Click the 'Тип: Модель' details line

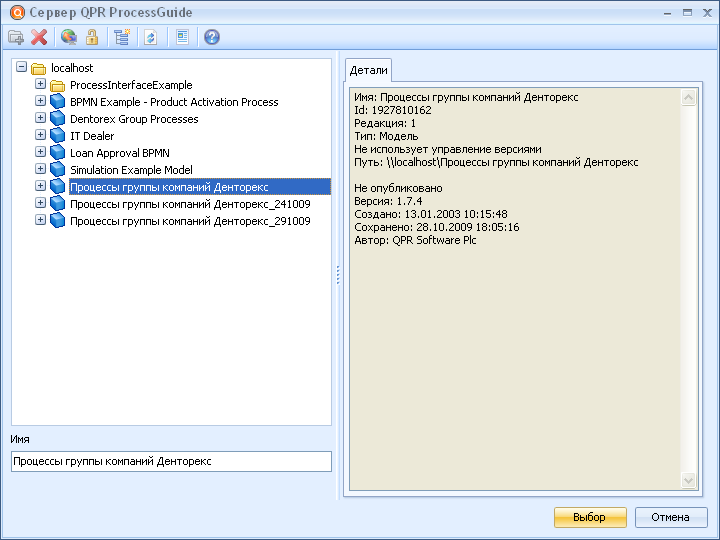click(x=386, y=136)
